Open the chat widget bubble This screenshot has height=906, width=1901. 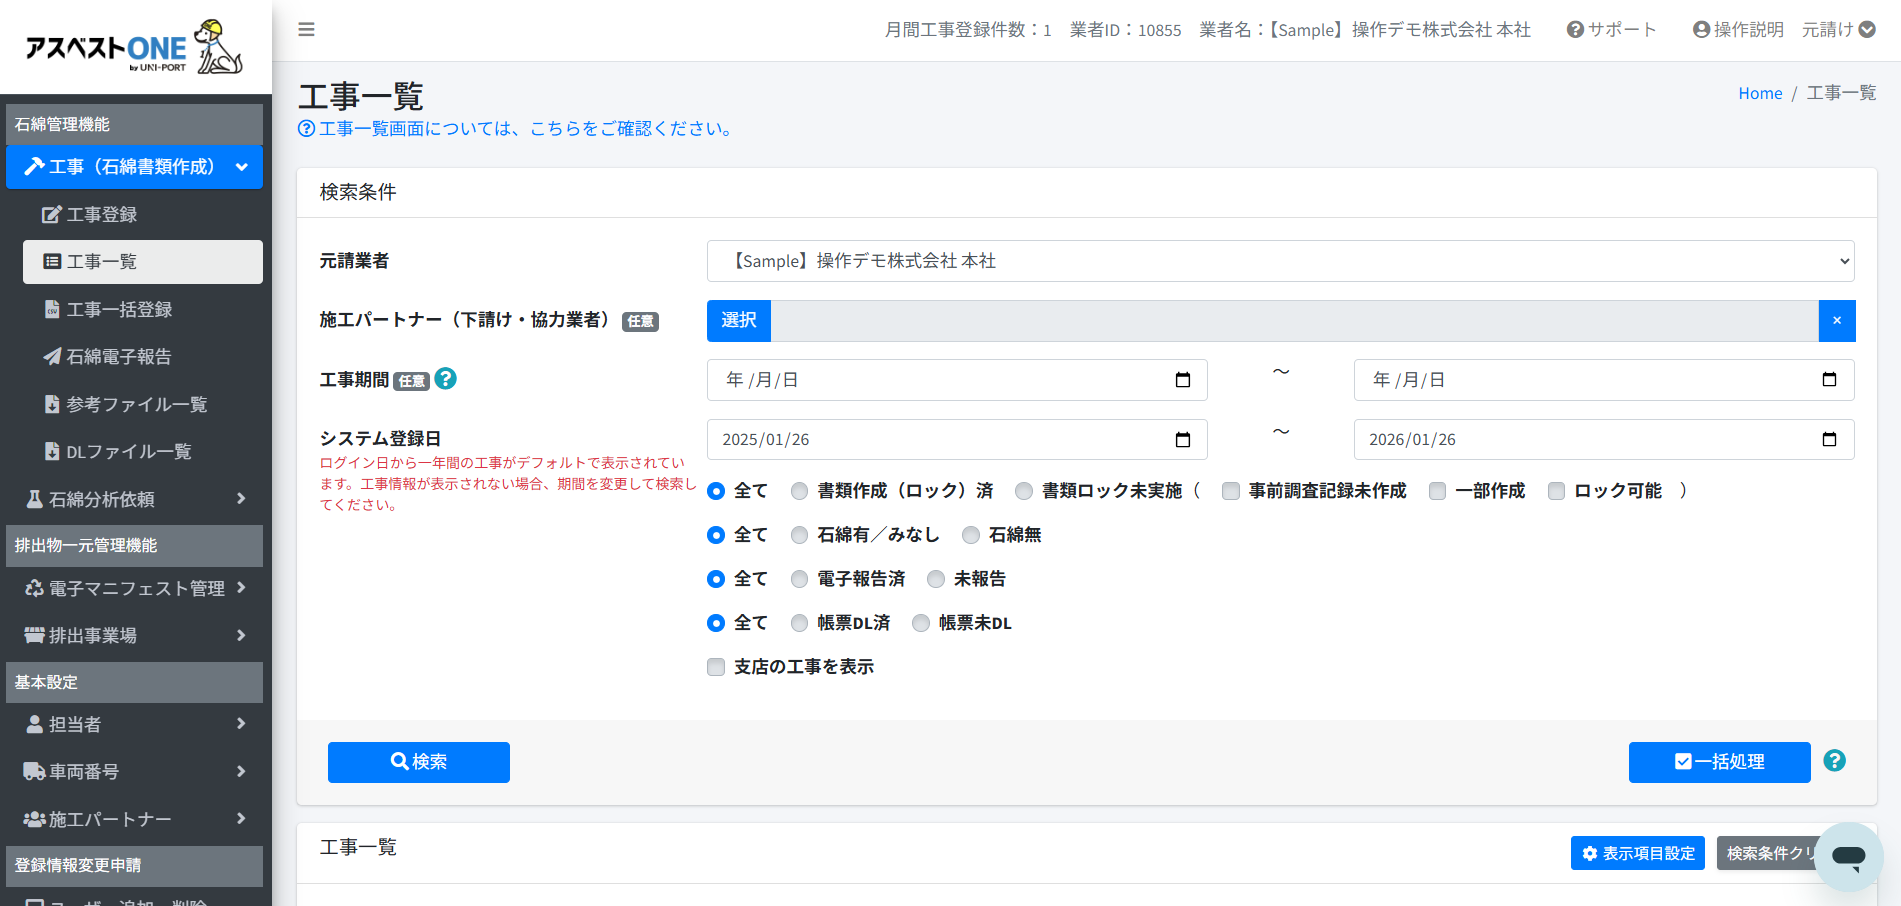(x=1848, y=856)
